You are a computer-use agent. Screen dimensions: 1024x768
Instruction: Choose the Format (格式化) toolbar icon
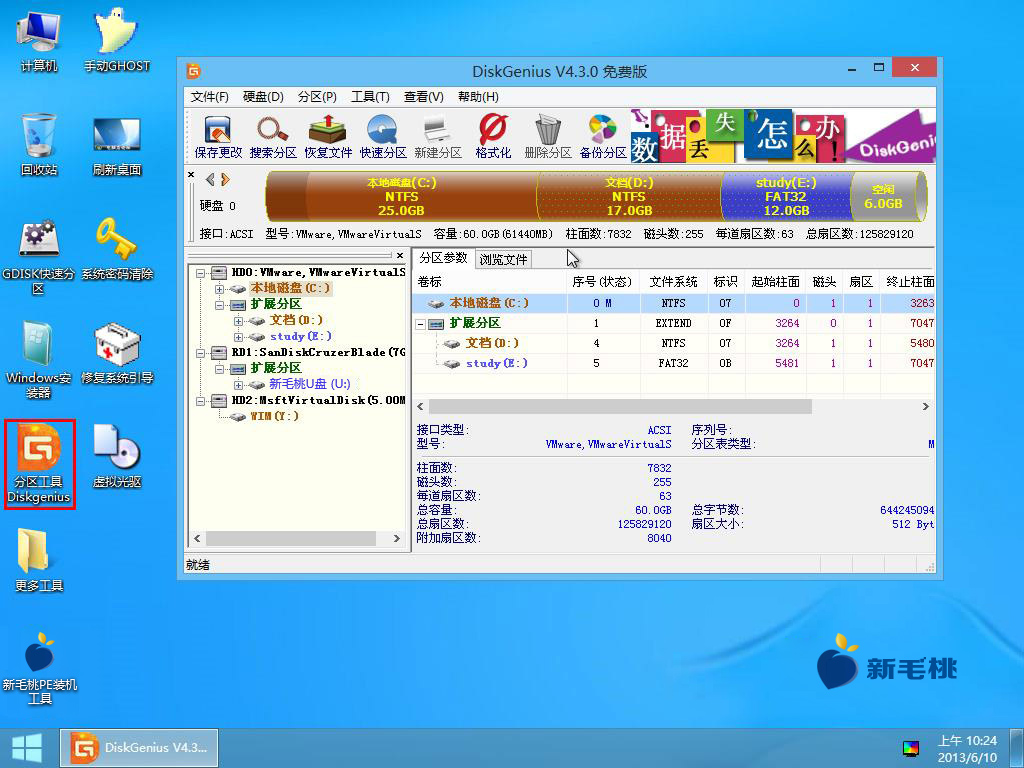(x=493, y=137)
